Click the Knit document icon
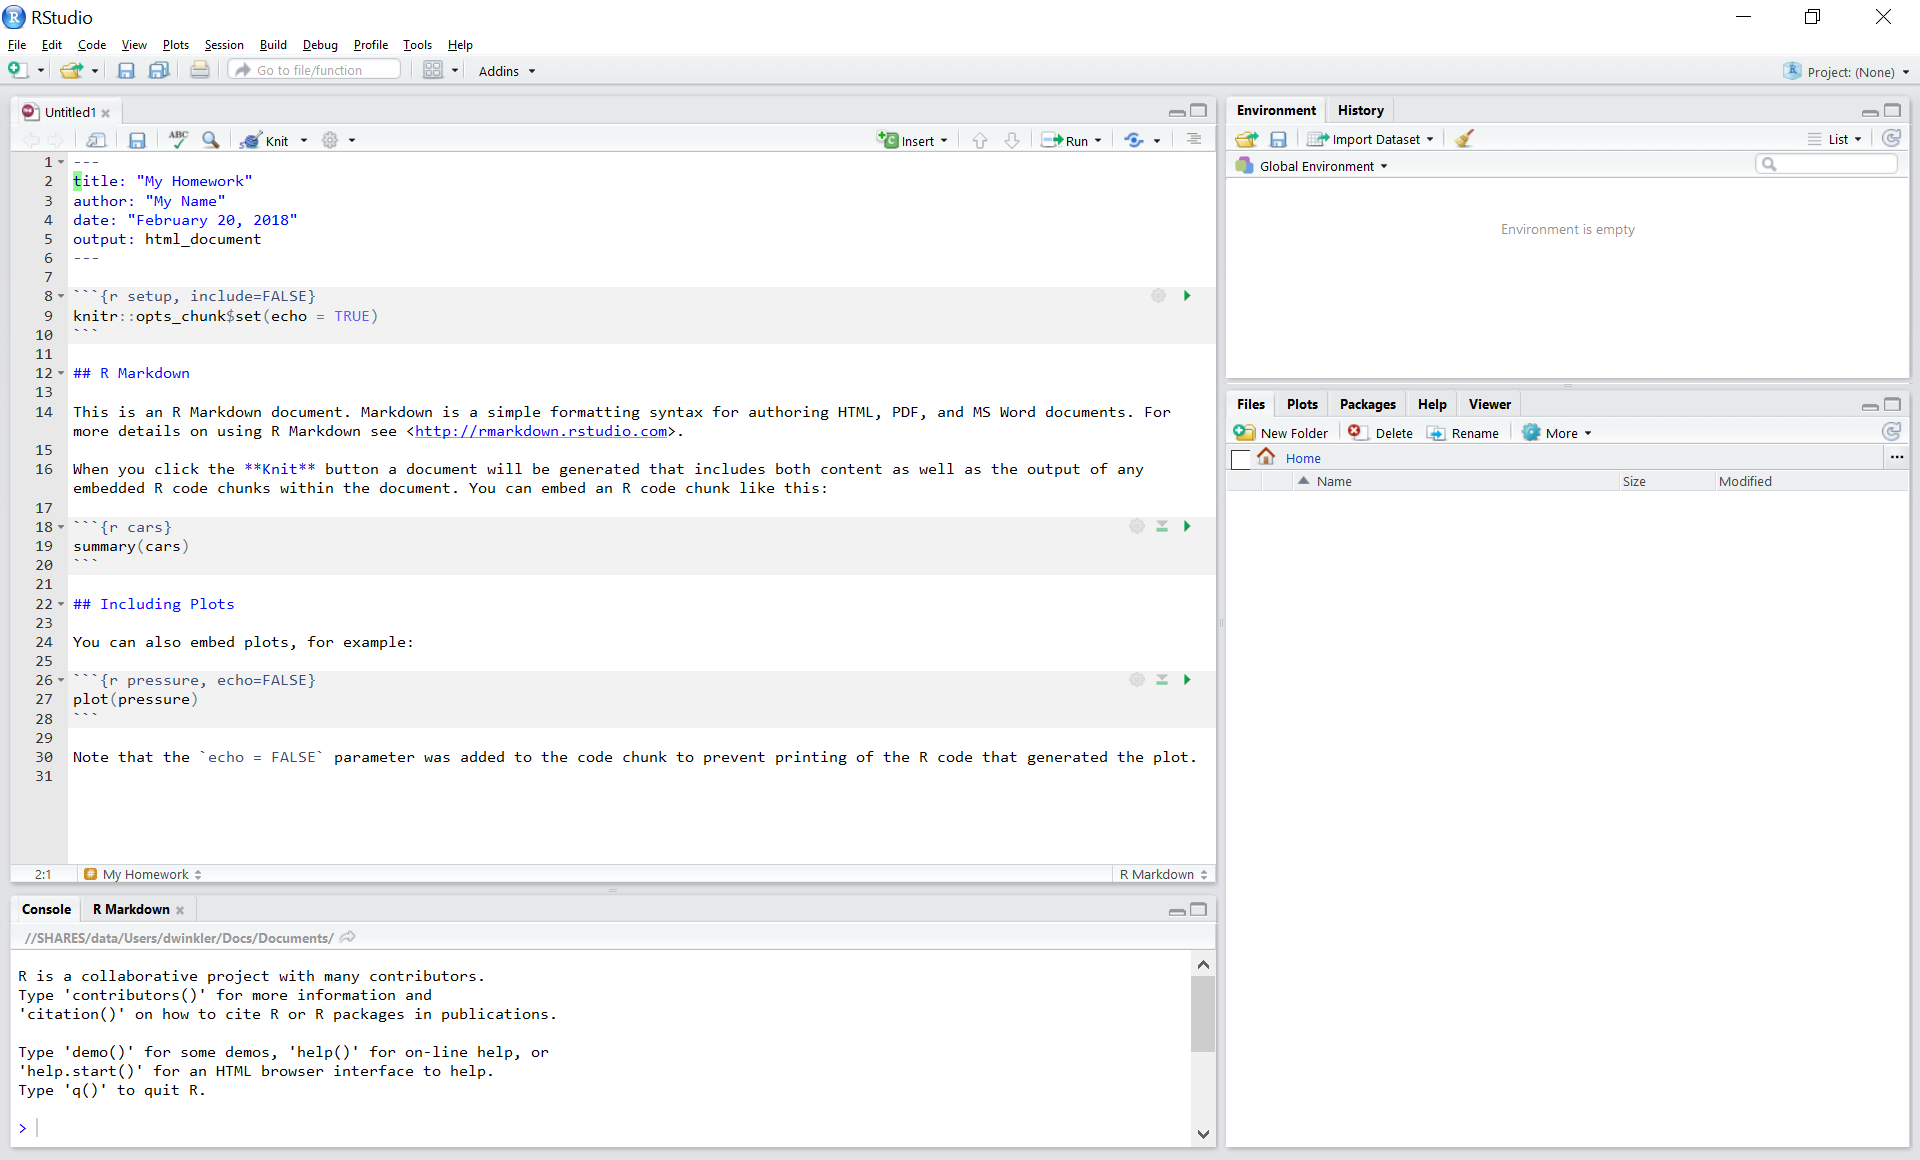The width and height of the screenshot is (1920, 1160). coord(265,141)
